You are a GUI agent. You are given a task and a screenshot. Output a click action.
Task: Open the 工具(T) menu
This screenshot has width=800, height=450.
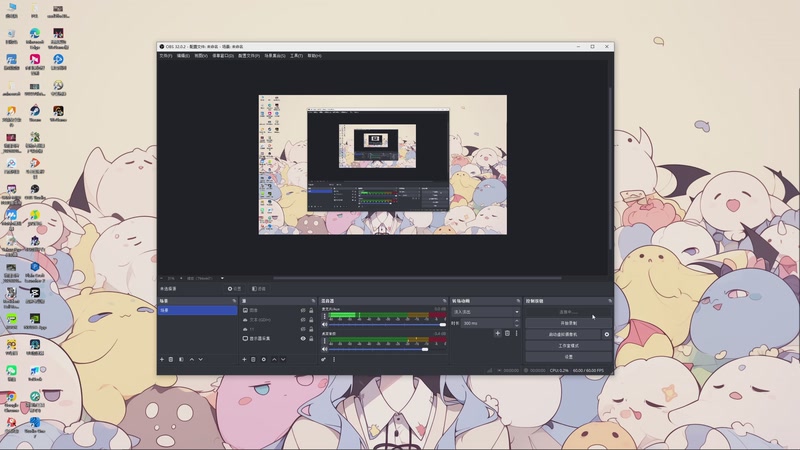(x=296, y=56)
